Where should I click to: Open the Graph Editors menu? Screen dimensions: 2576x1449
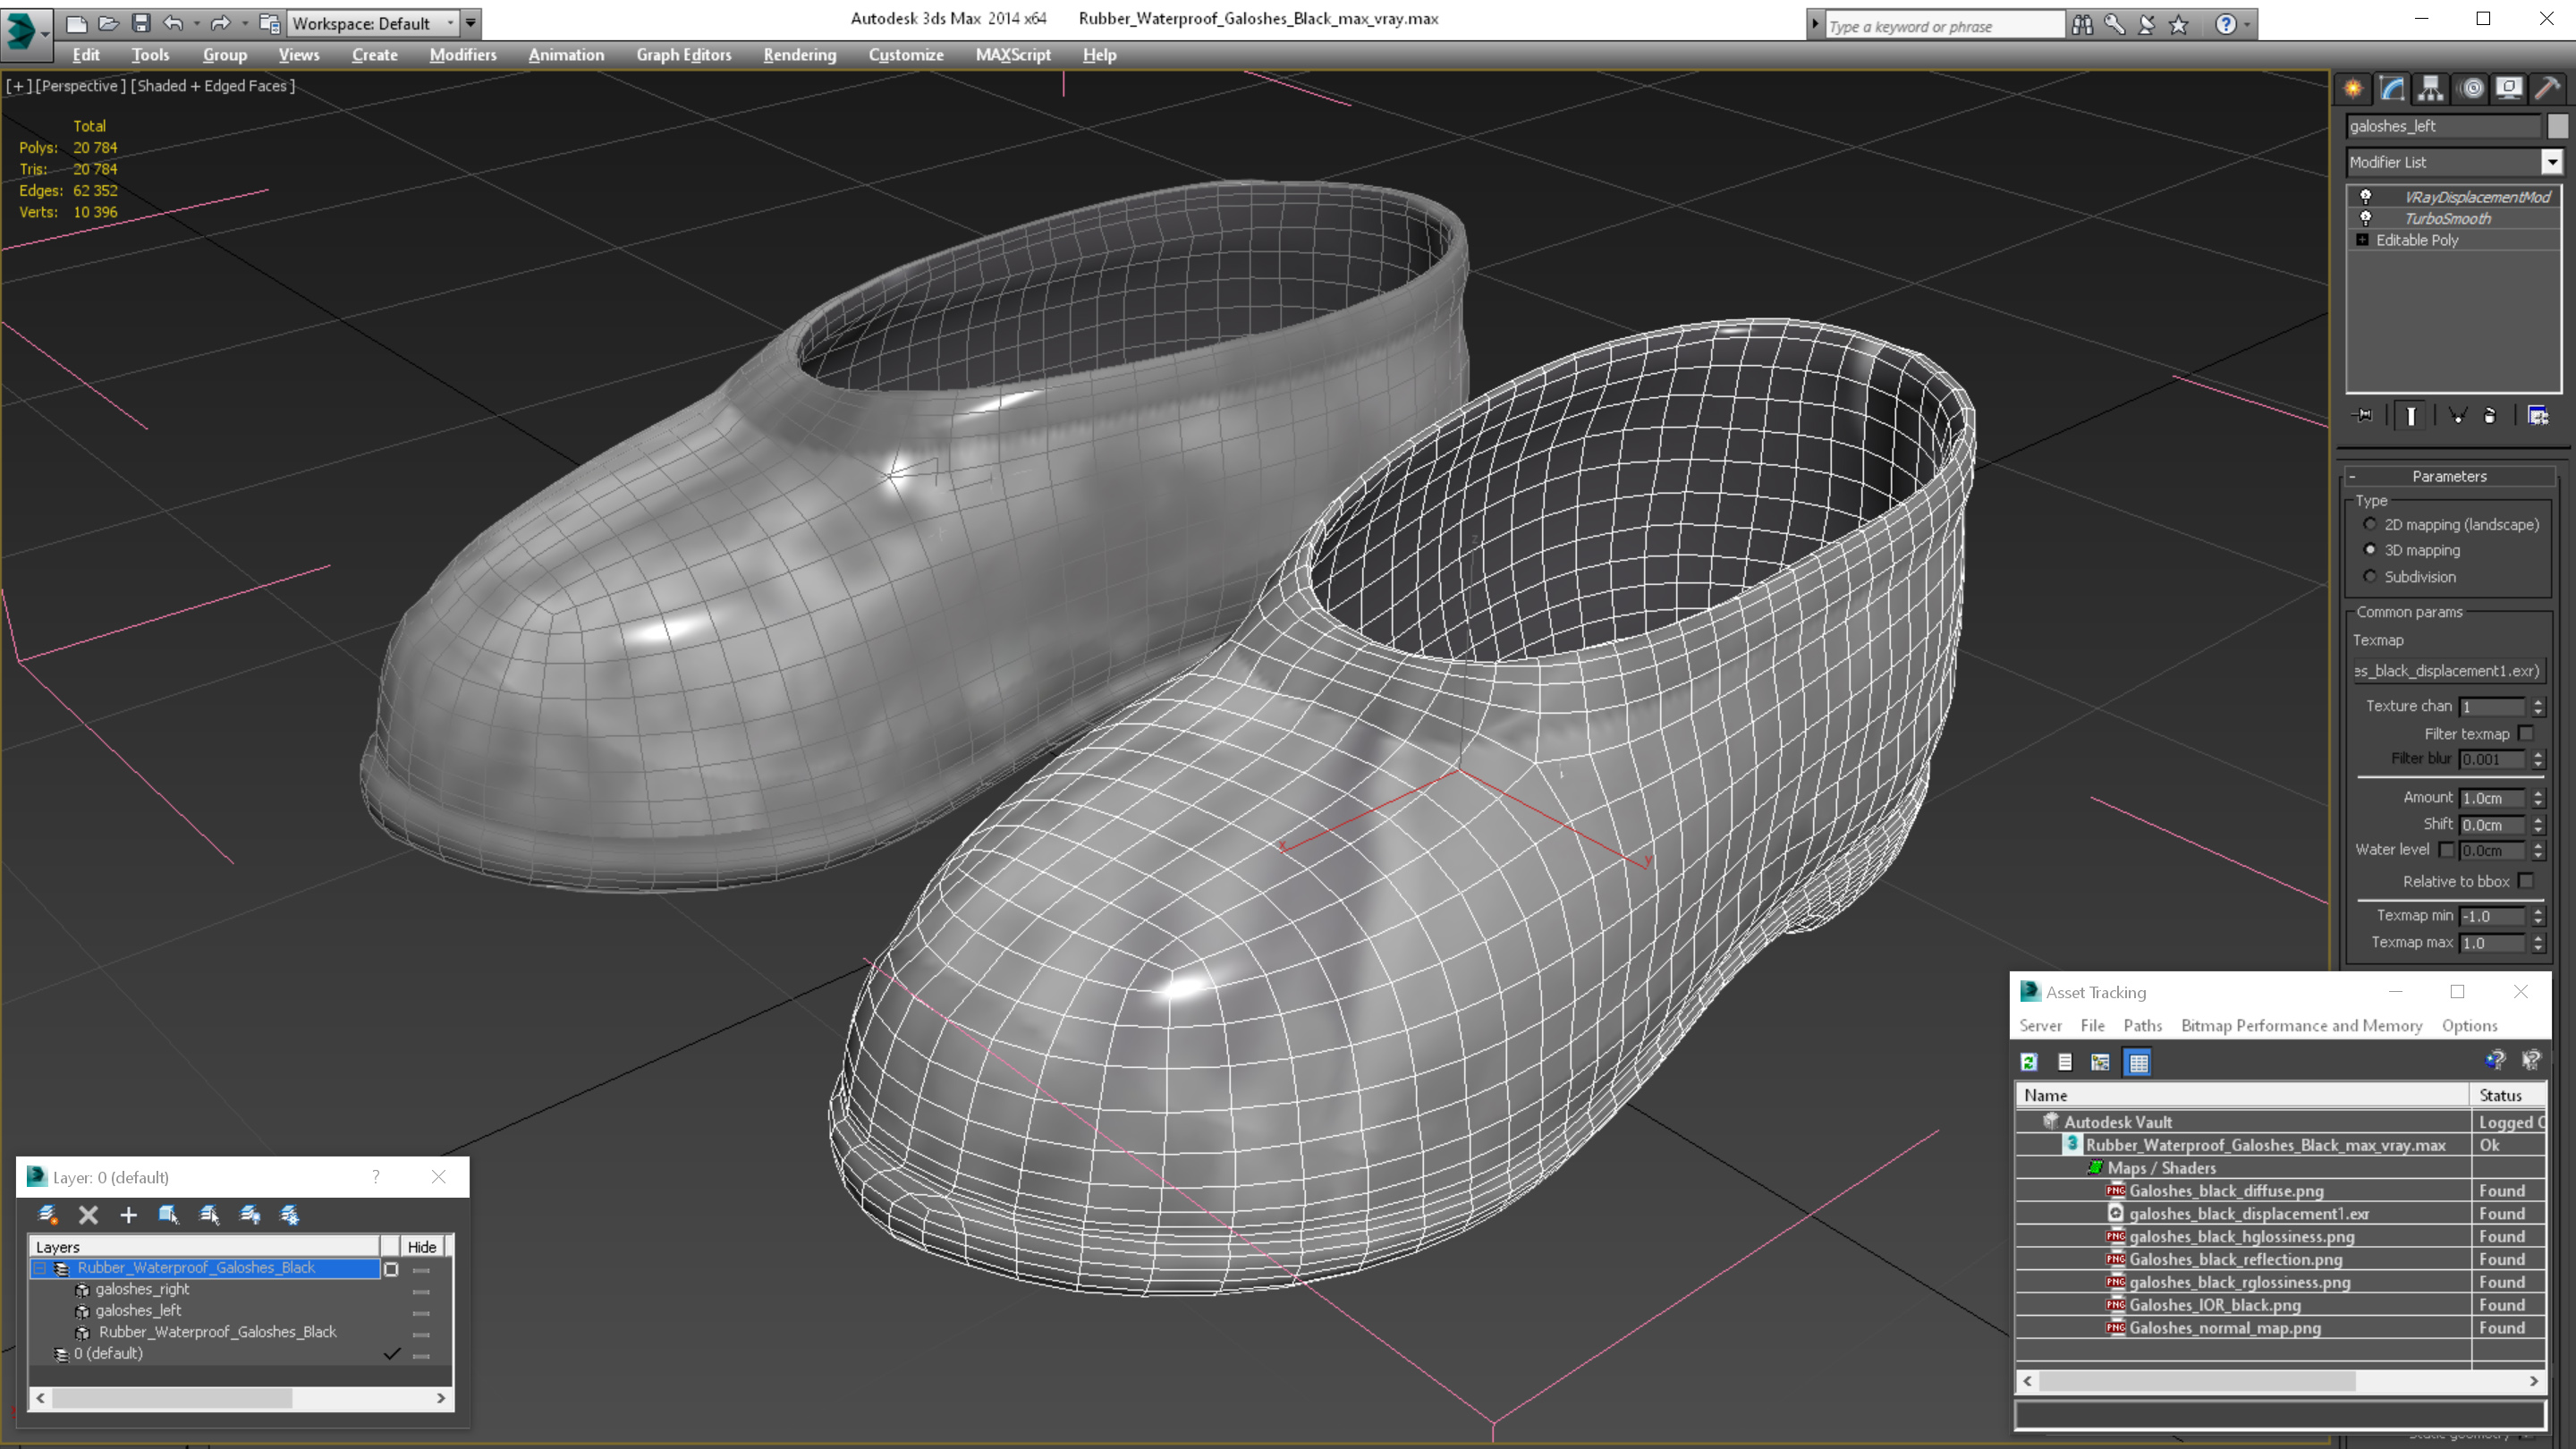(684, 55)
